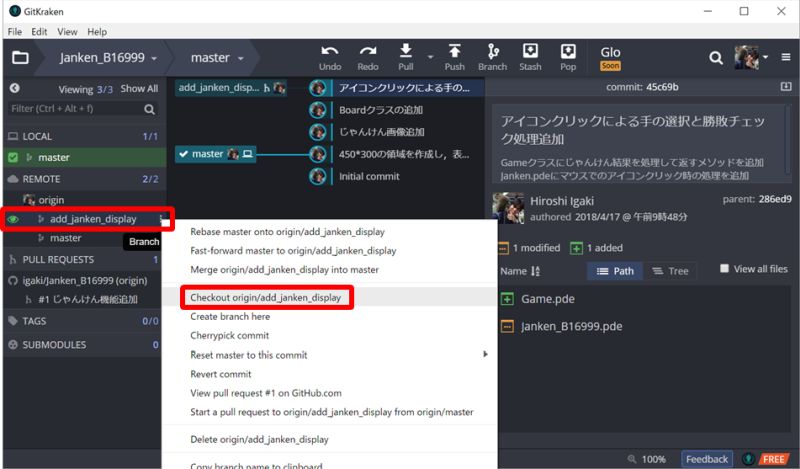
Task: Choose Merge origin/add_janken_display into master
Action: tap(284, 269)
